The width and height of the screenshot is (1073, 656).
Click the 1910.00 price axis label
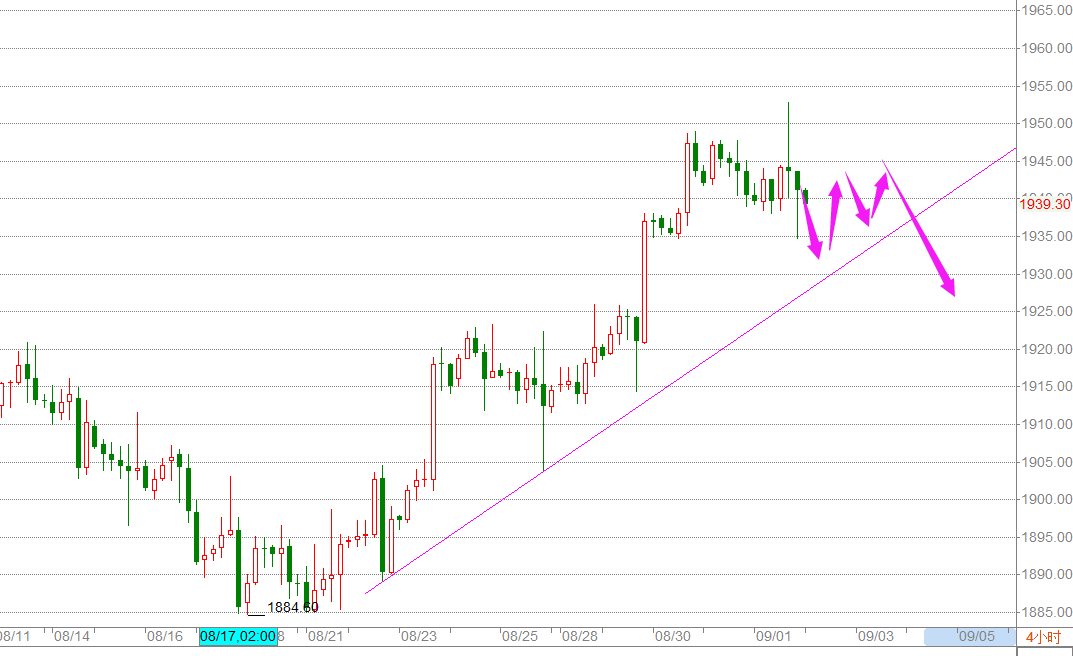click(x=1046, y=424)
